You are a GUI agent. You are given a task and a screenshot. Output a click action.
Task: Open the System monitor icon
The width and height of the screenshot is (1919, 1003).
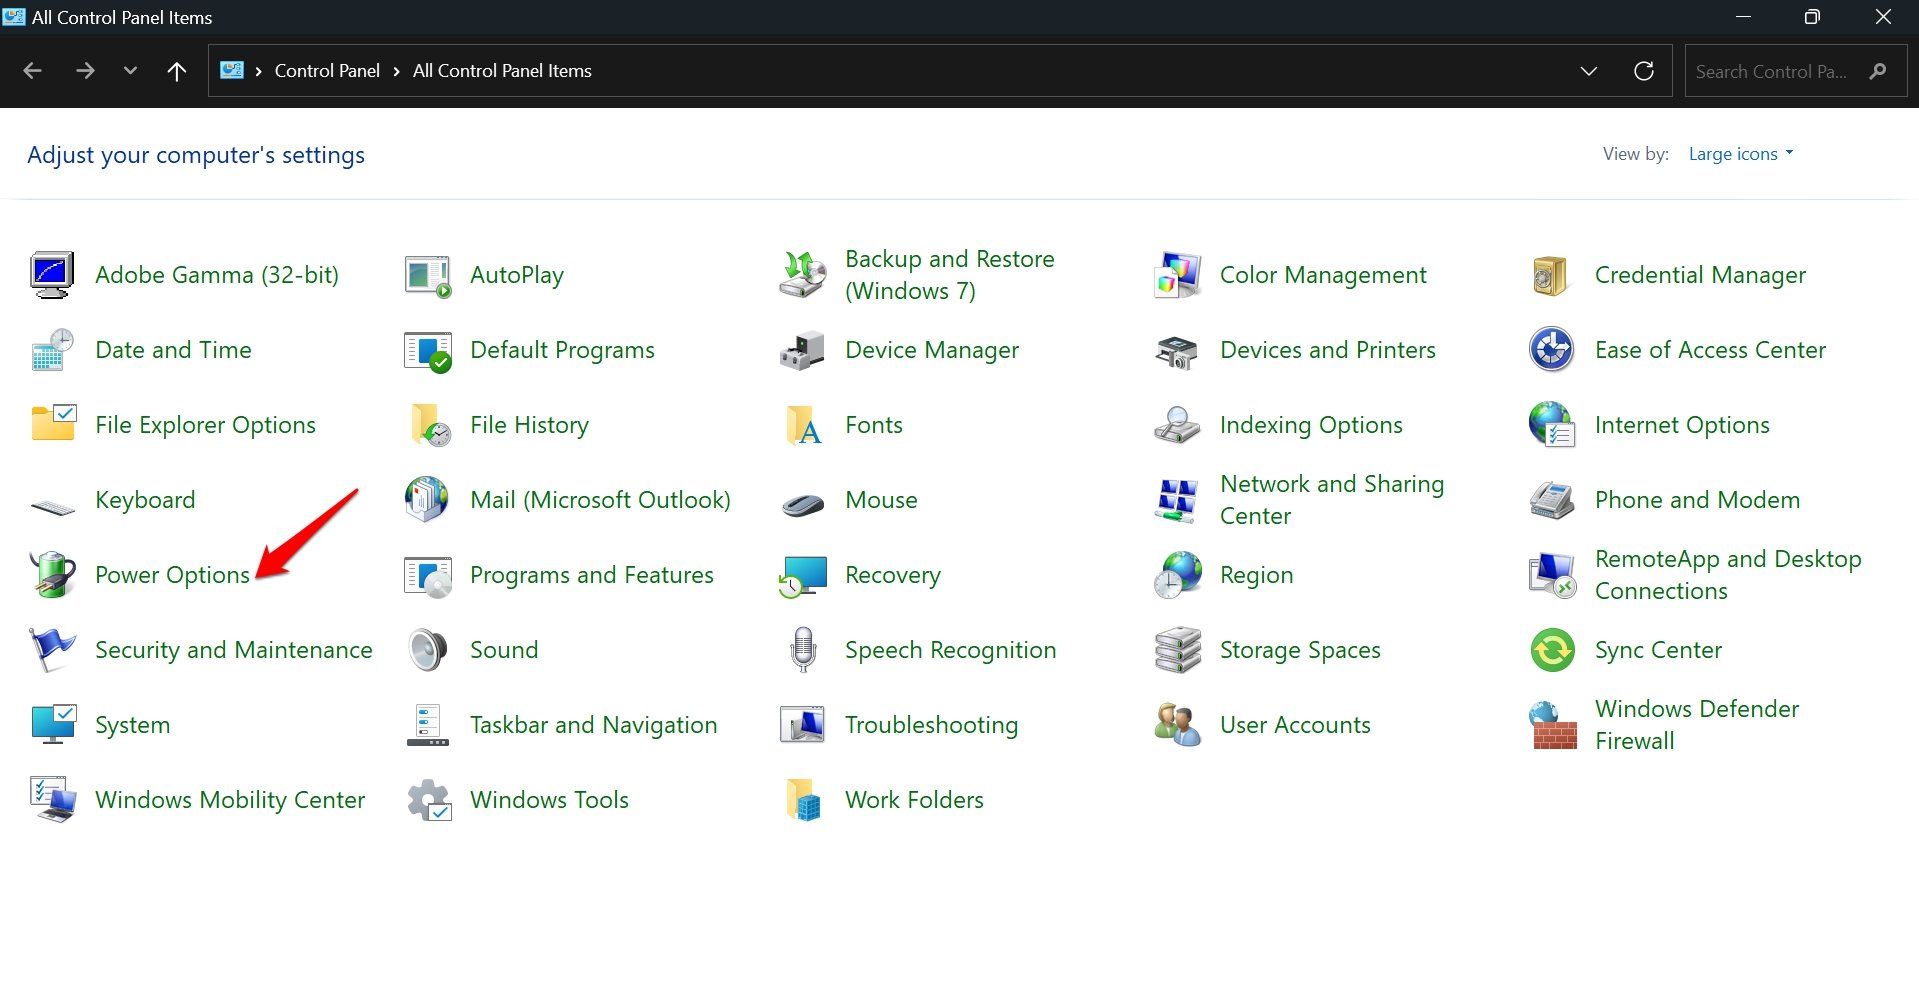coord(53,724)
